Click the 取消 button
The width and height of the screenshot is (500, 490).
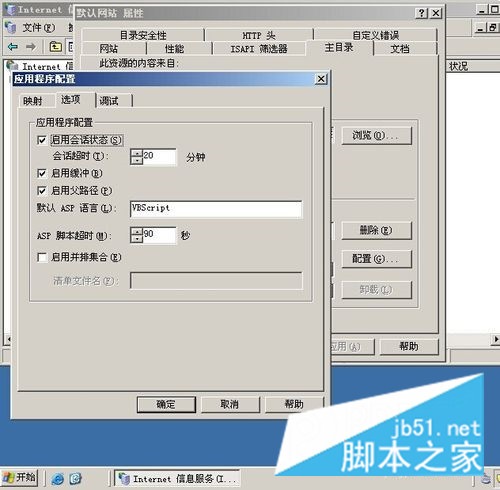click(229, 404)
